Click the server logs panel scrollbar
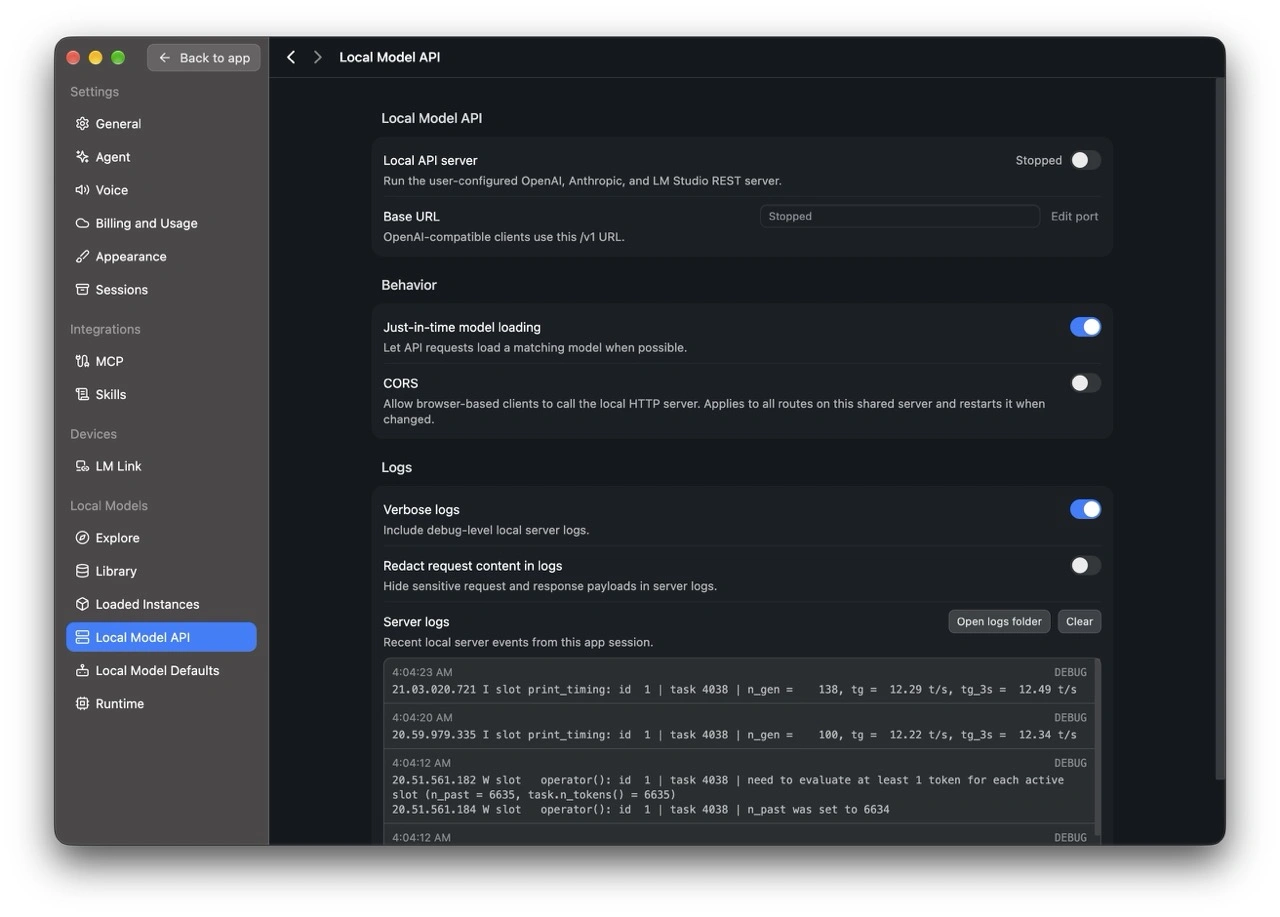The image size is (1280, 917). (x=1098, y=747)
